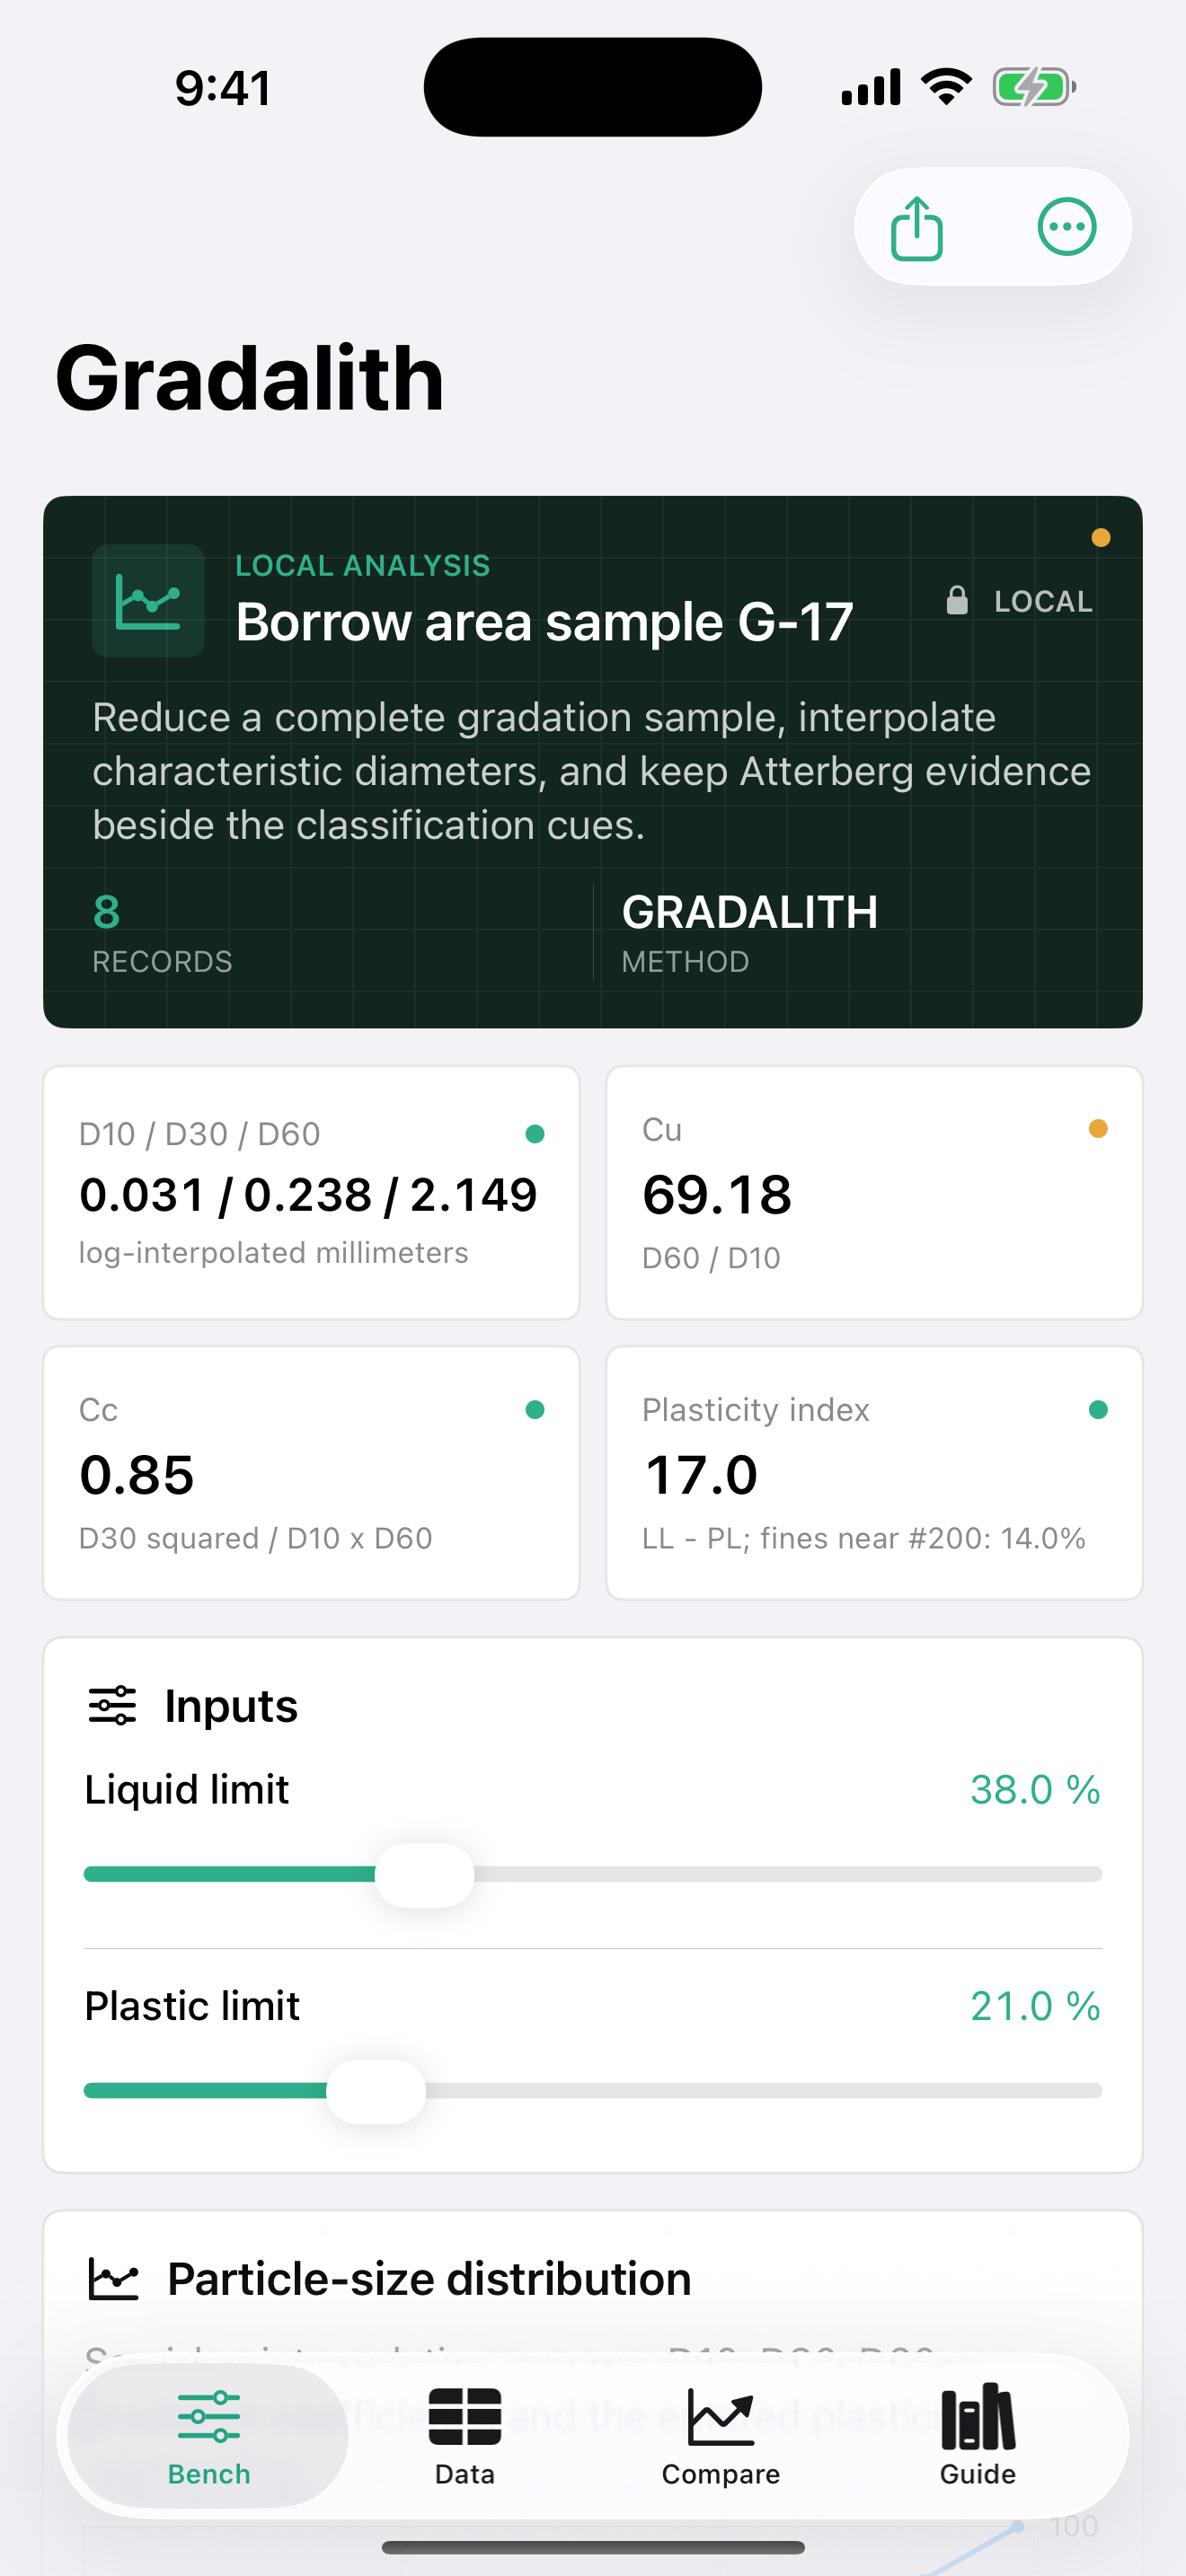
Task: Adjust the Plastic limit slider thumb
Action: (x=376, y=2091)
